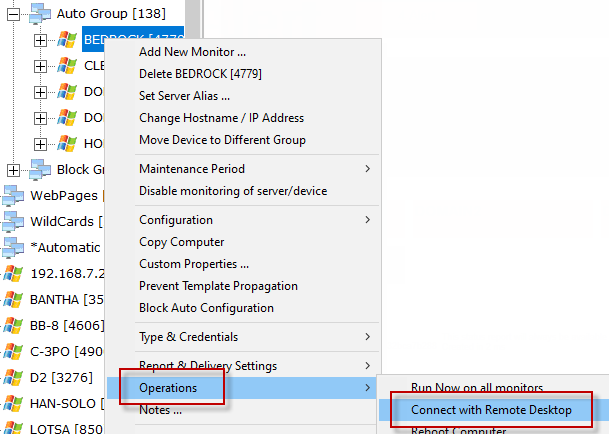Click the Block group folder icon
Screen dimensions: 609x434
[40, 169]
